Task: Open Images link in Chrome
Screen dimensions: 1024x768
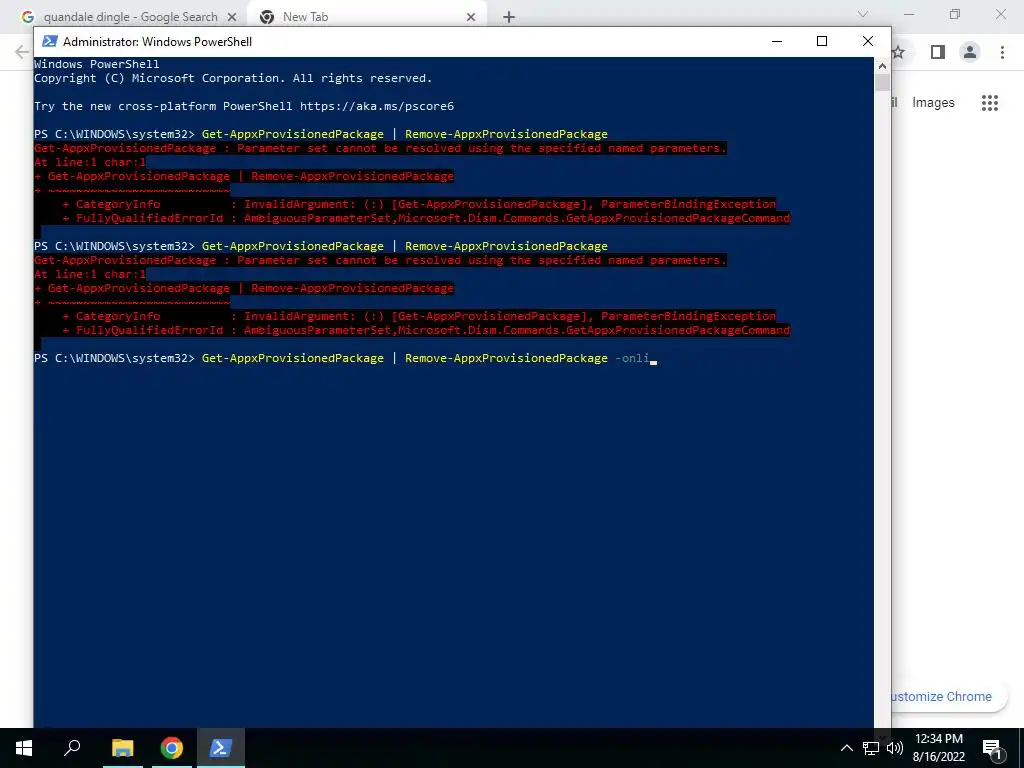Action: (x=933, y=103)
